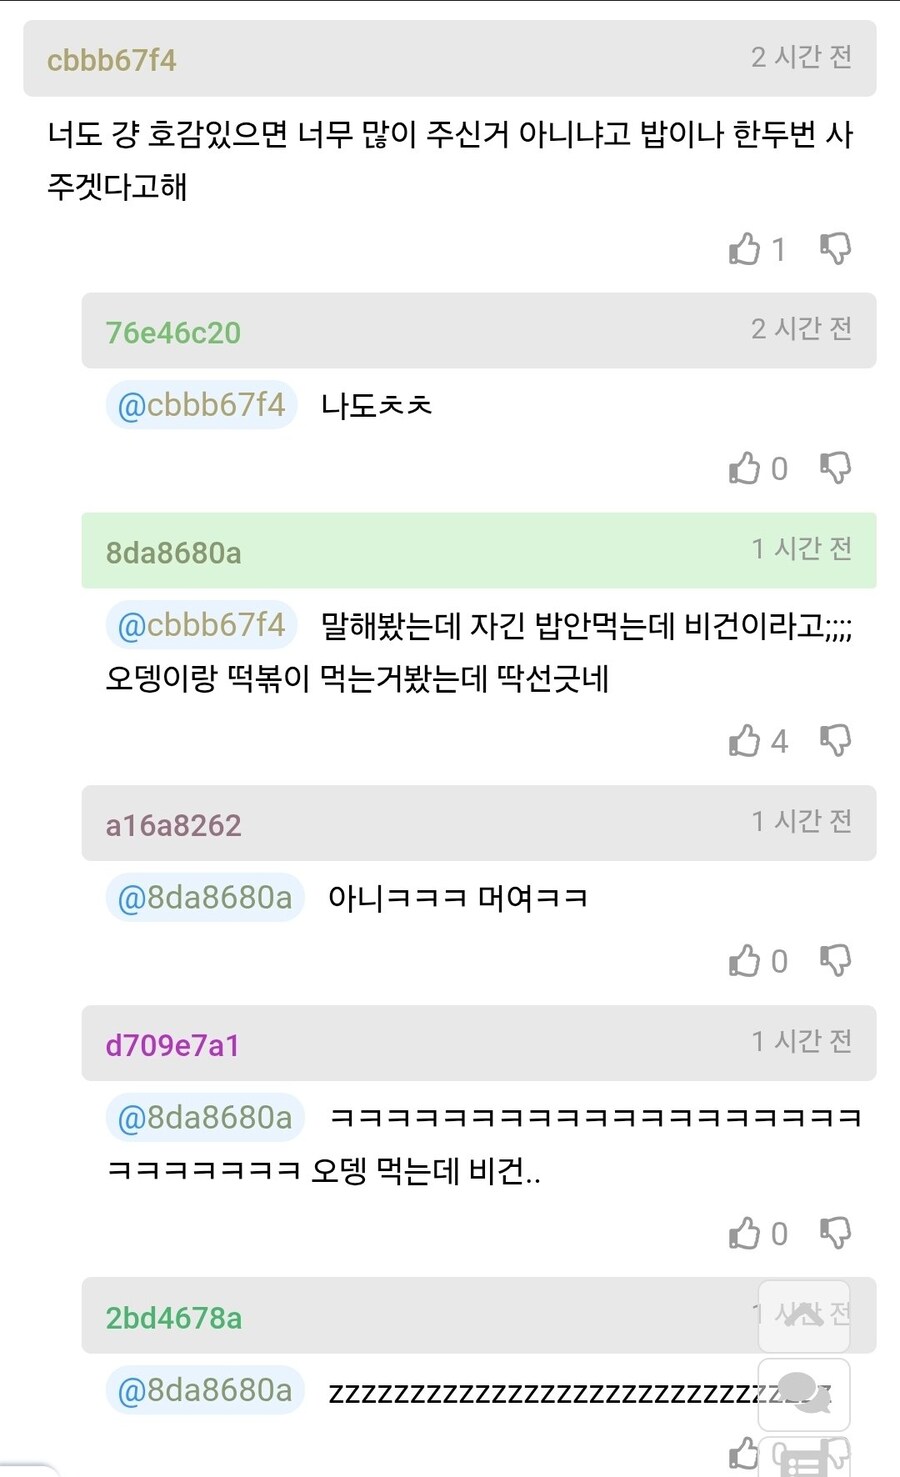Click thumbs up on 8da8680a's vegan reply
900x1477 pixels.
coord(745,741)
